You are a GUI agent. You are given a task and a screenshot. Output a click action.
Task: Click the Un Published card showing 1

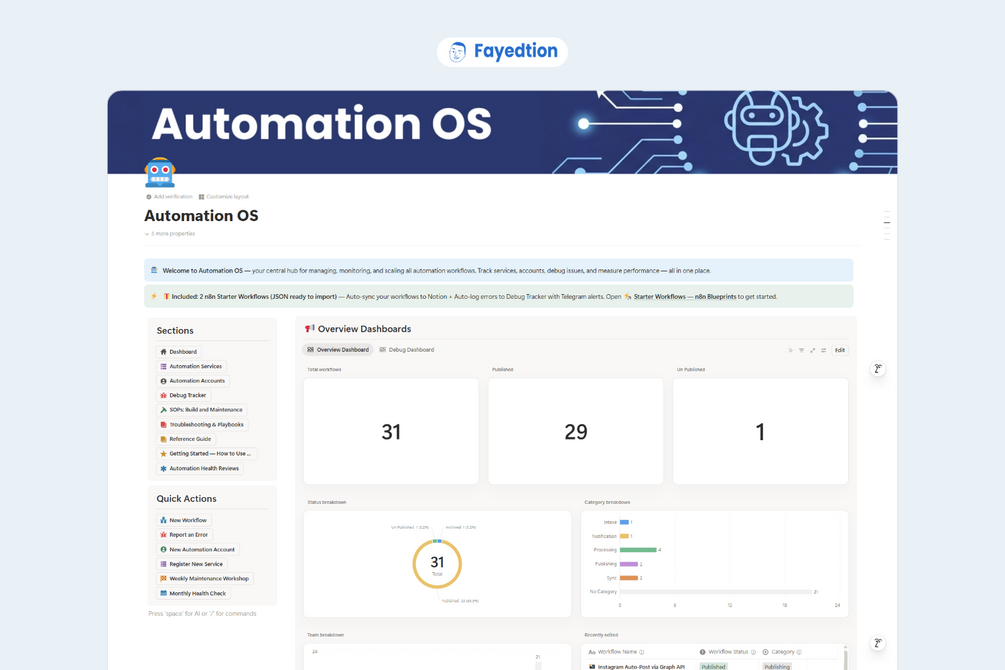coord(760,431)
